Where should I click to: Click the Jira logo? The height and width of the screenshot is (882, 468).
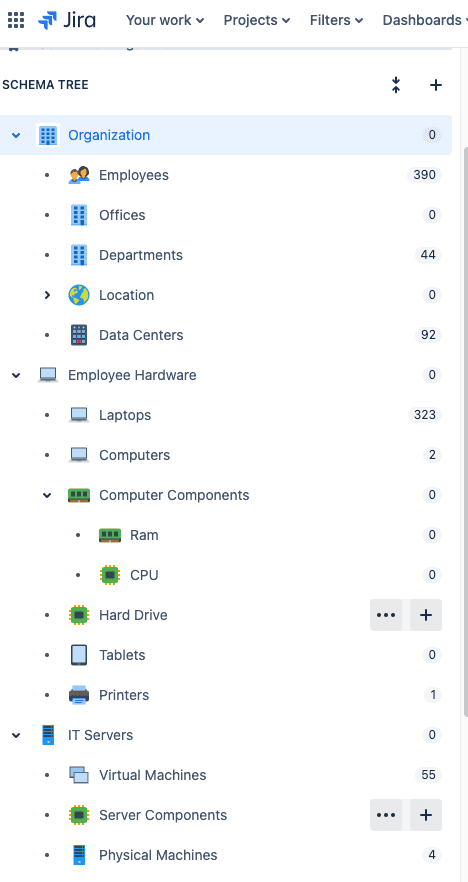66,20
